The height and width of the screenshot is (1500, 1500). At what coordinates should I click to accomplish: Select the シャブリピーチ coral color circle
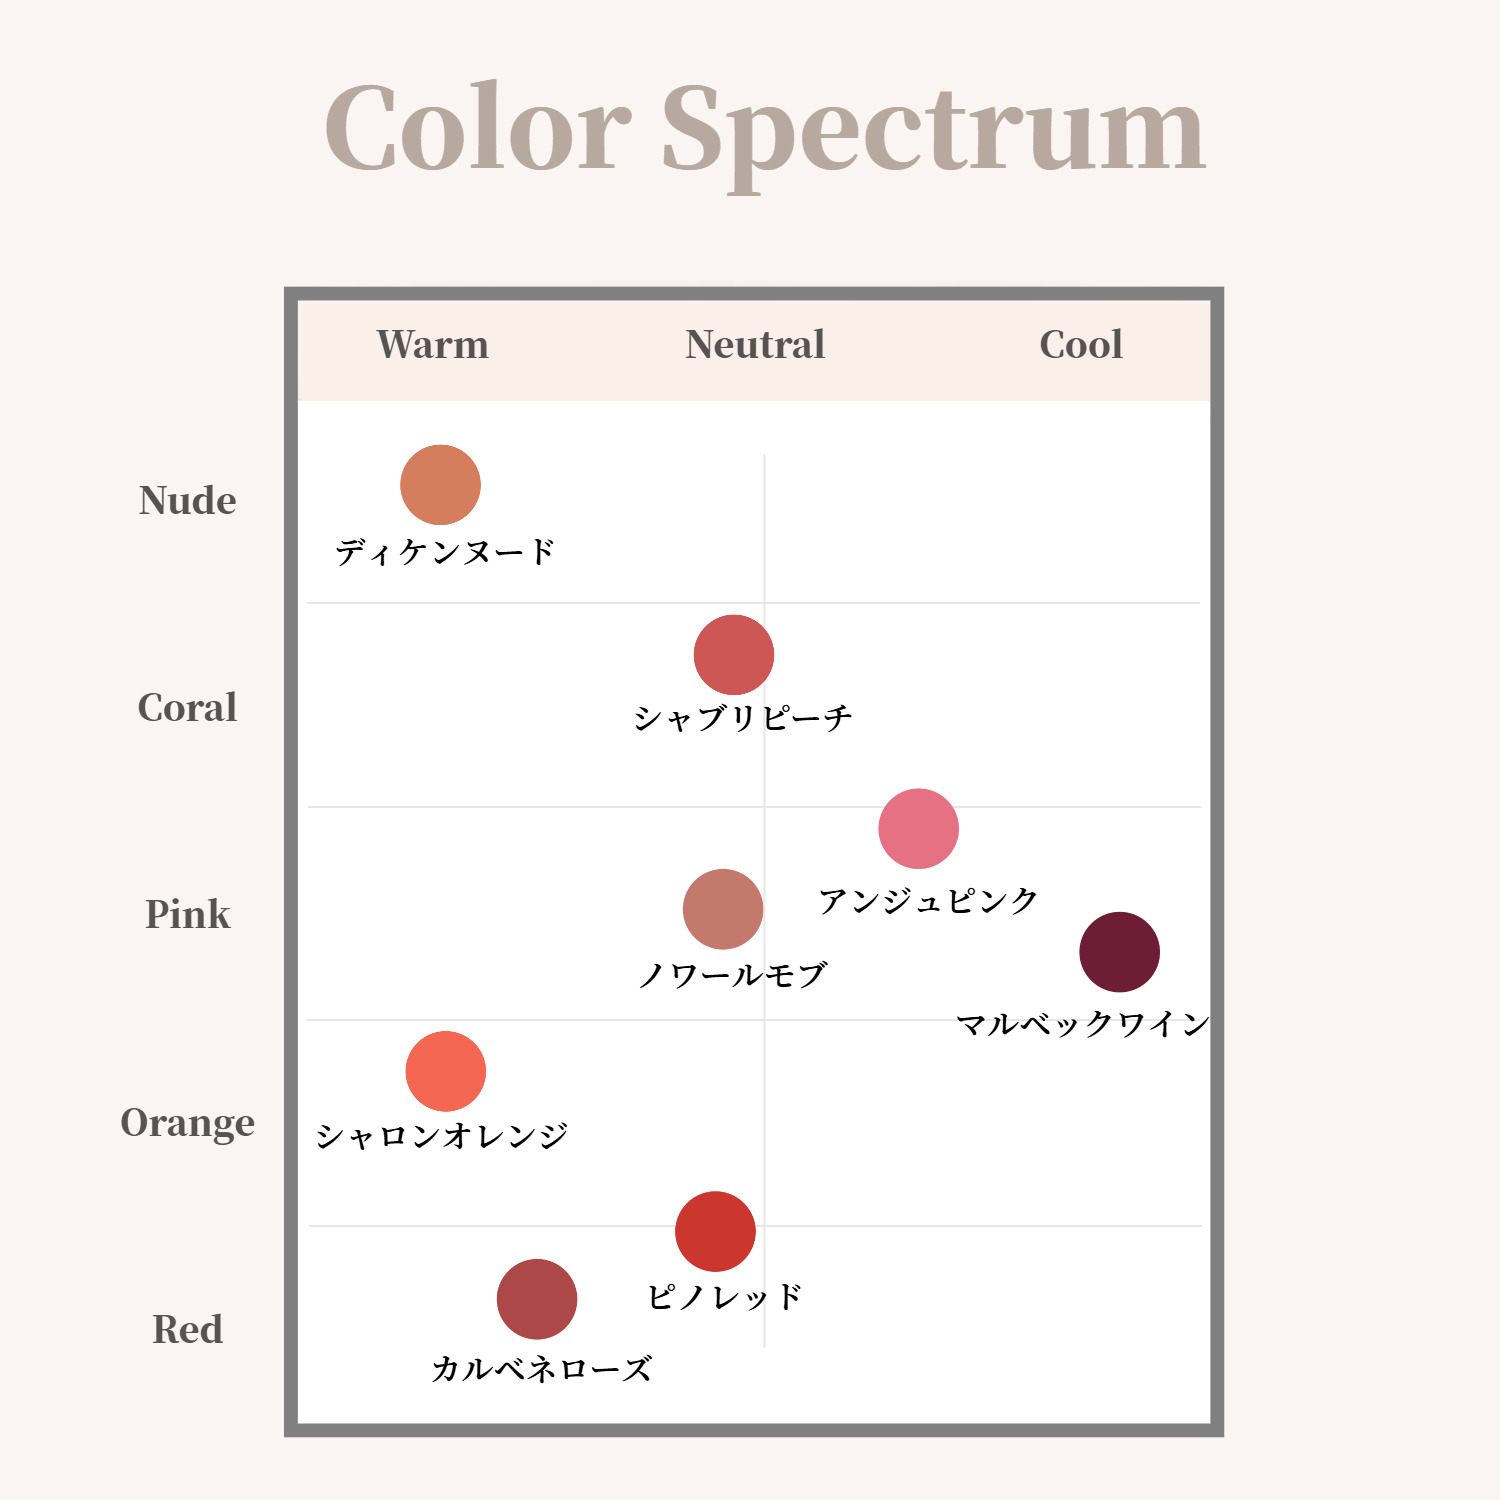(x=734, y=655)
